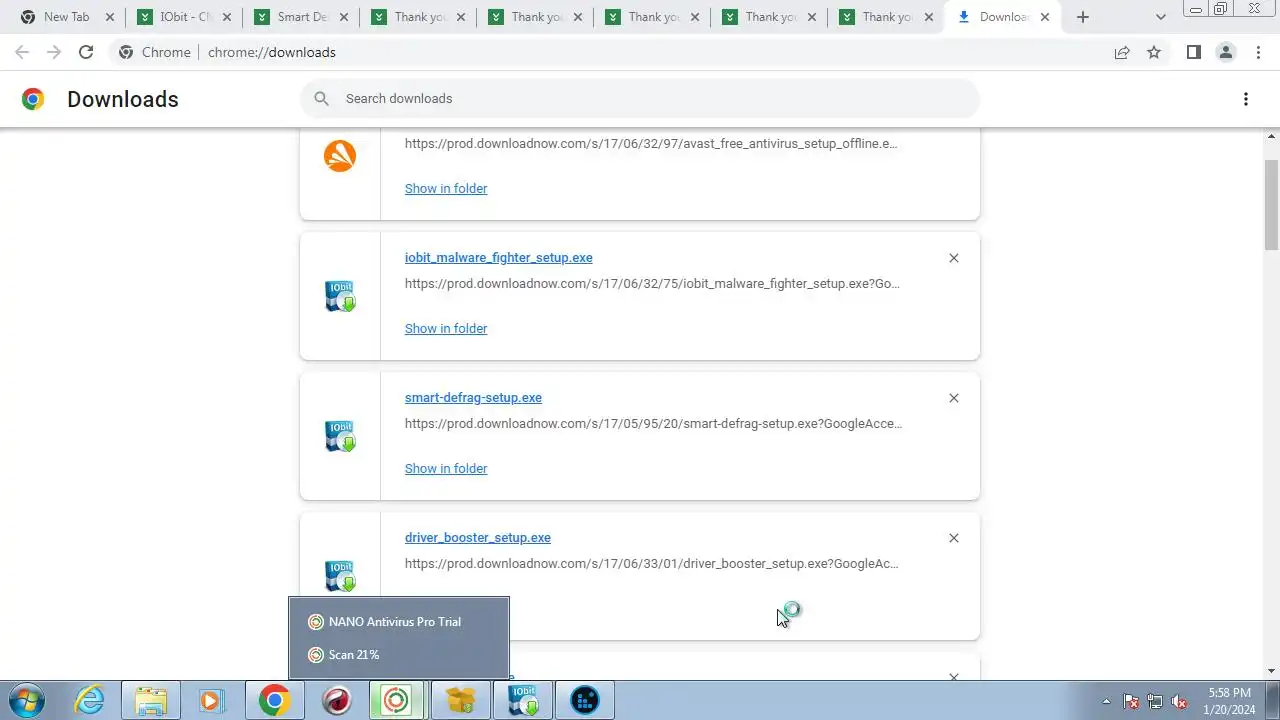
Task: Click the Avast file icon
Action: (340, 155)
